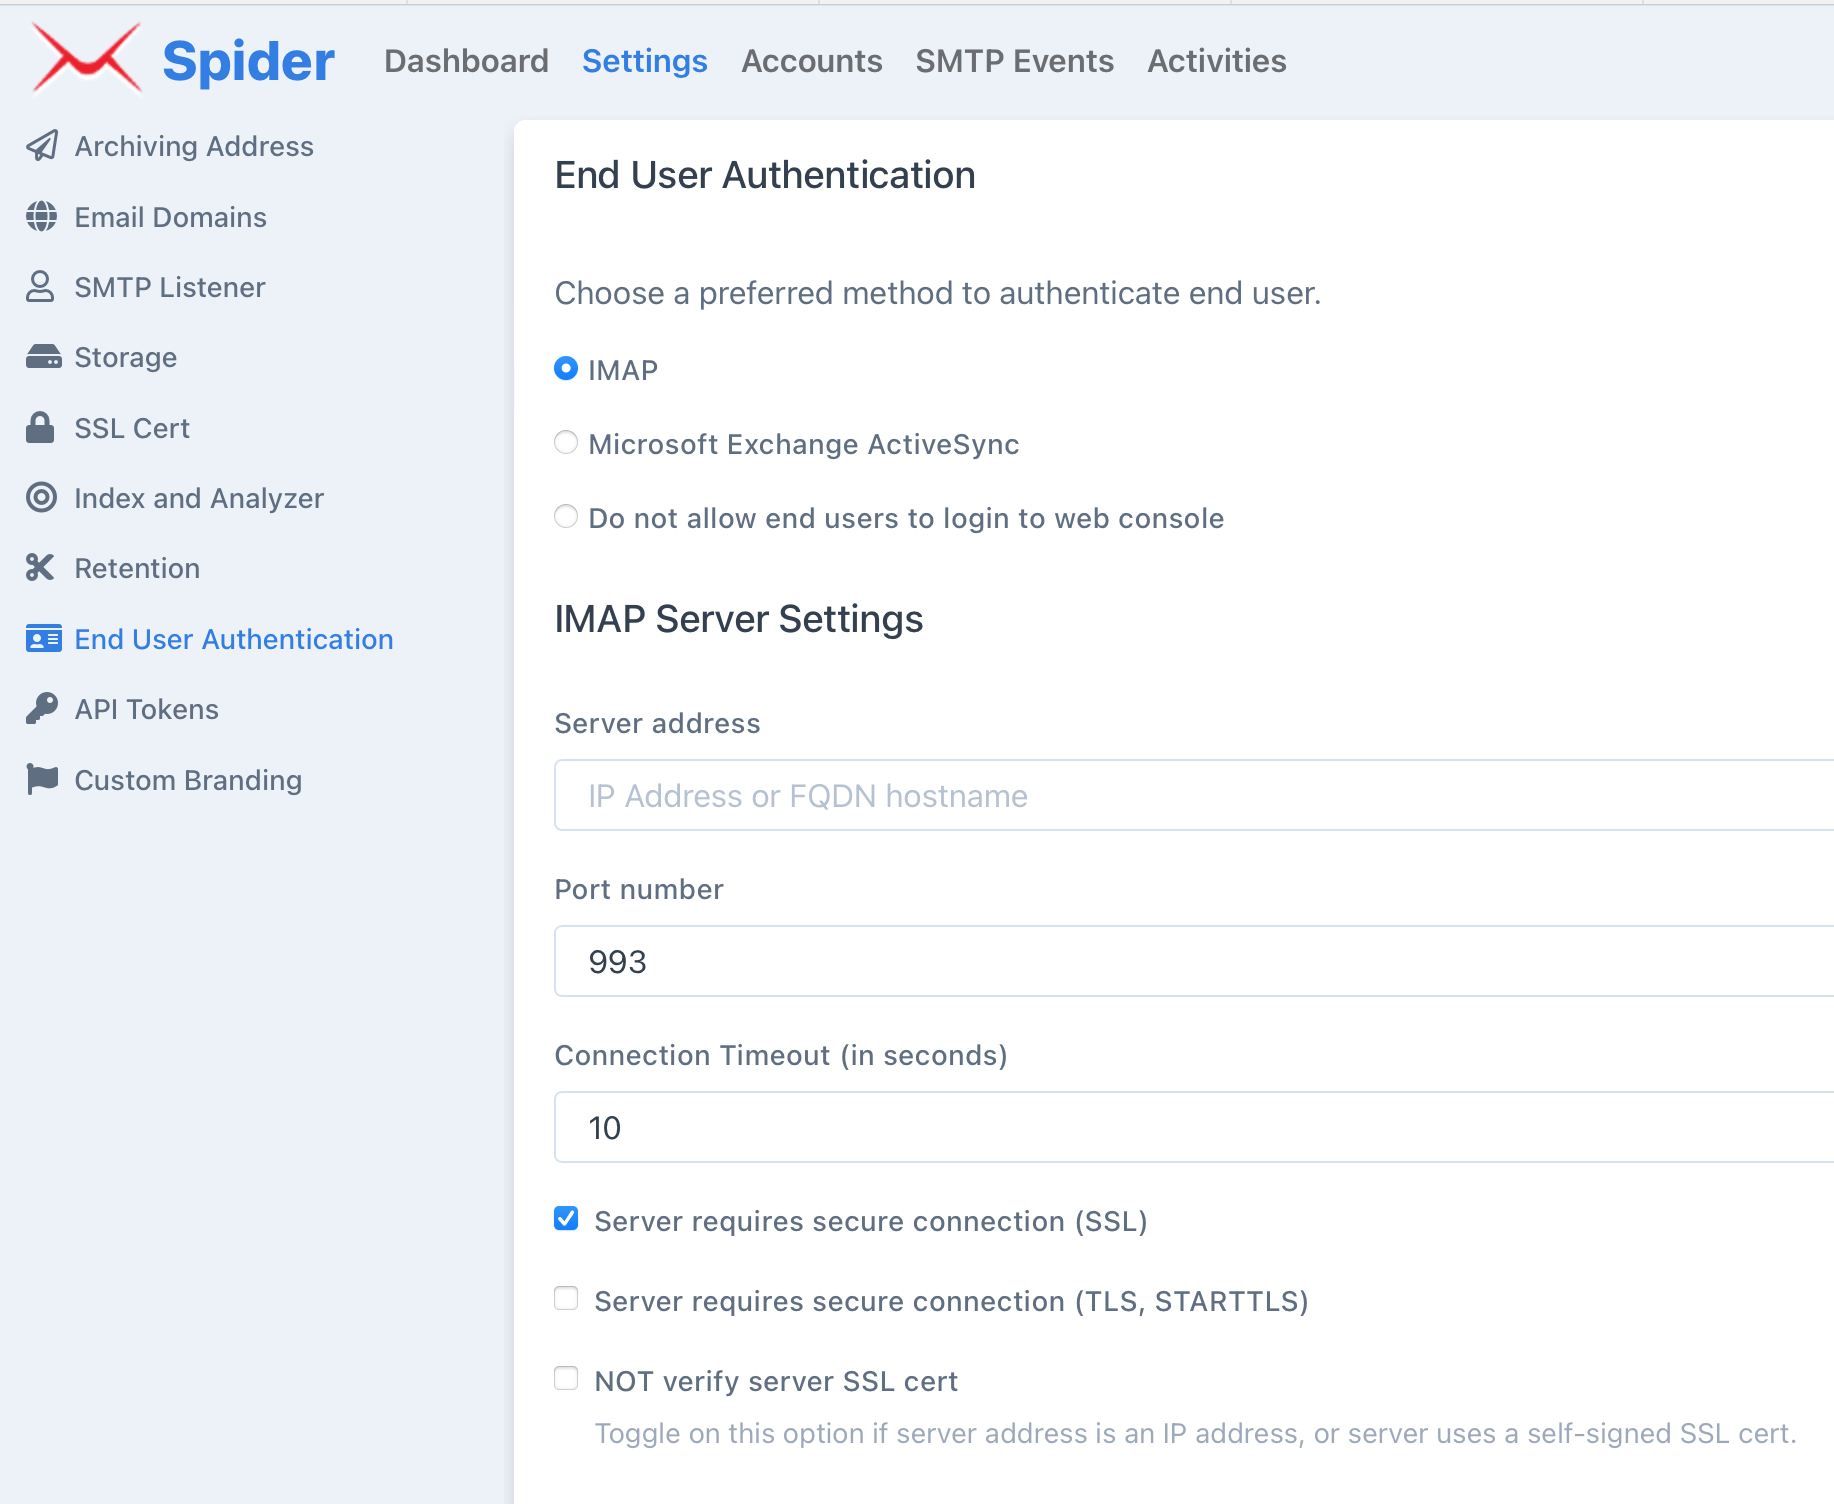Click the Custom Branding flag icon
Screen dimensions: 1834x1504
pyautogui.click(x=41, y=779)
